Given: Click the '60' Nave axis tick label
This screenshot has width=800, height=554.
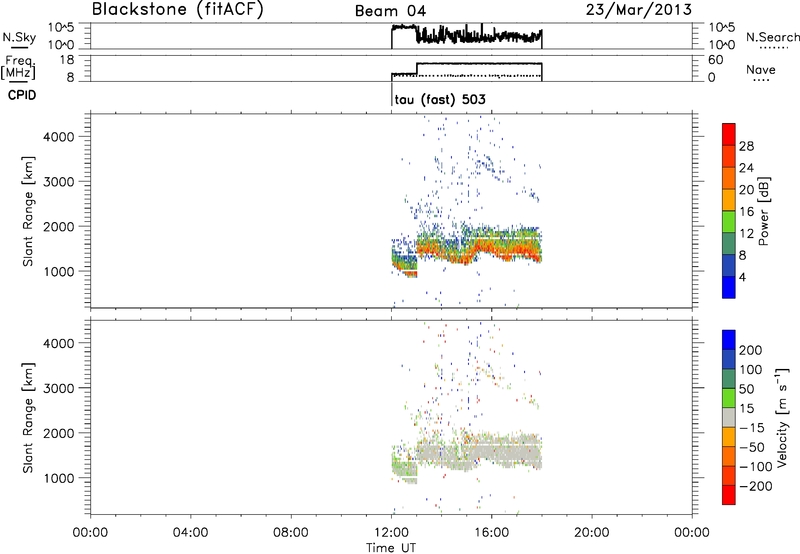Looking at the screenshot, I should 715,60.
